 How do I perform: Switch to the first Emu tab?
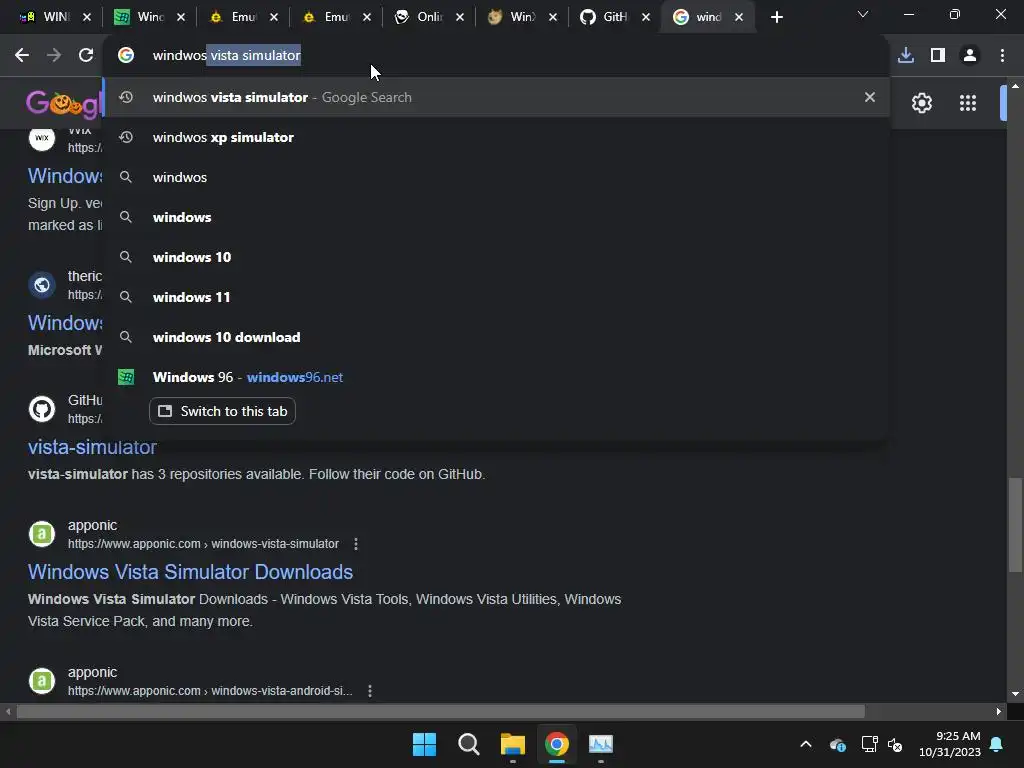pos(233,17)
